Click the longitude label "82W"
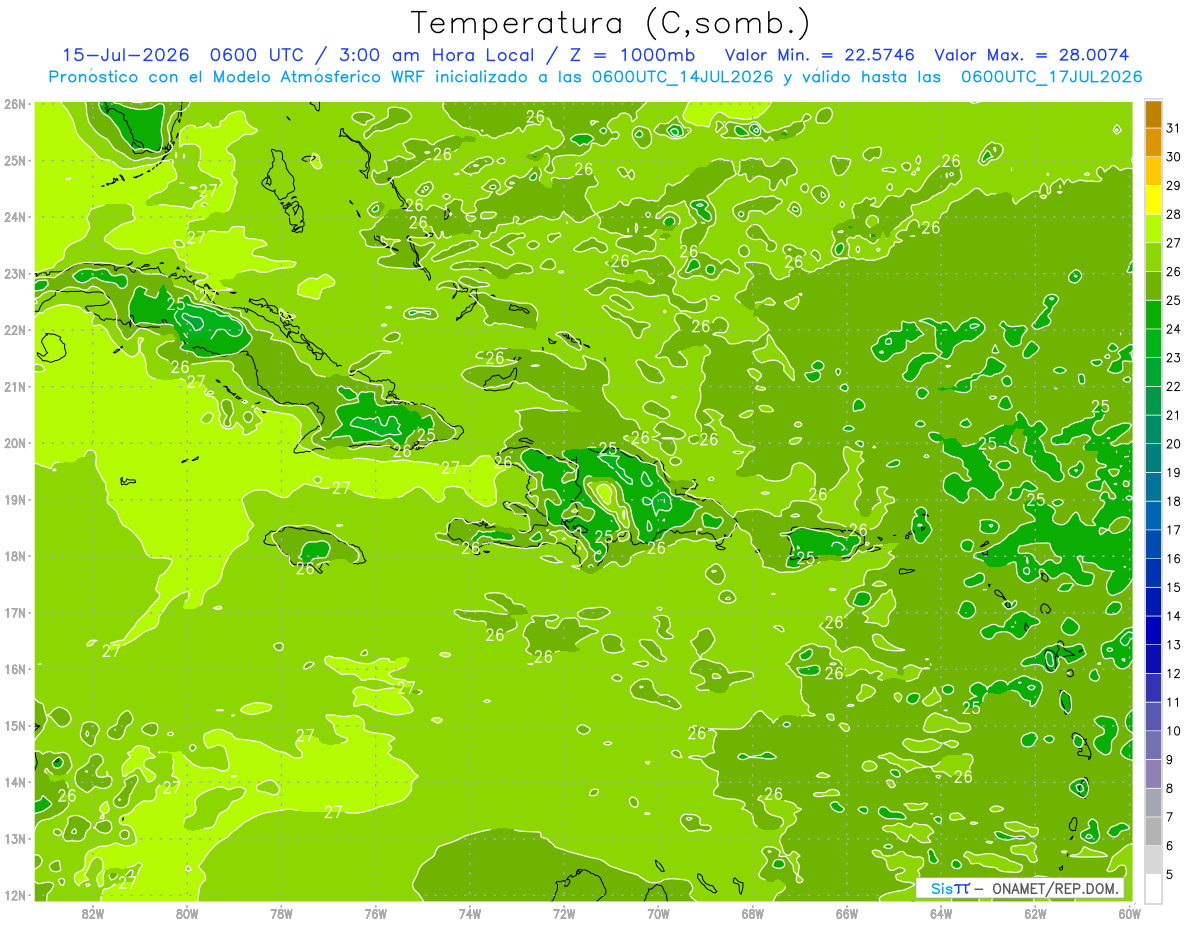1200x927 pixels. pyautogui.click(x=92, y=913)
